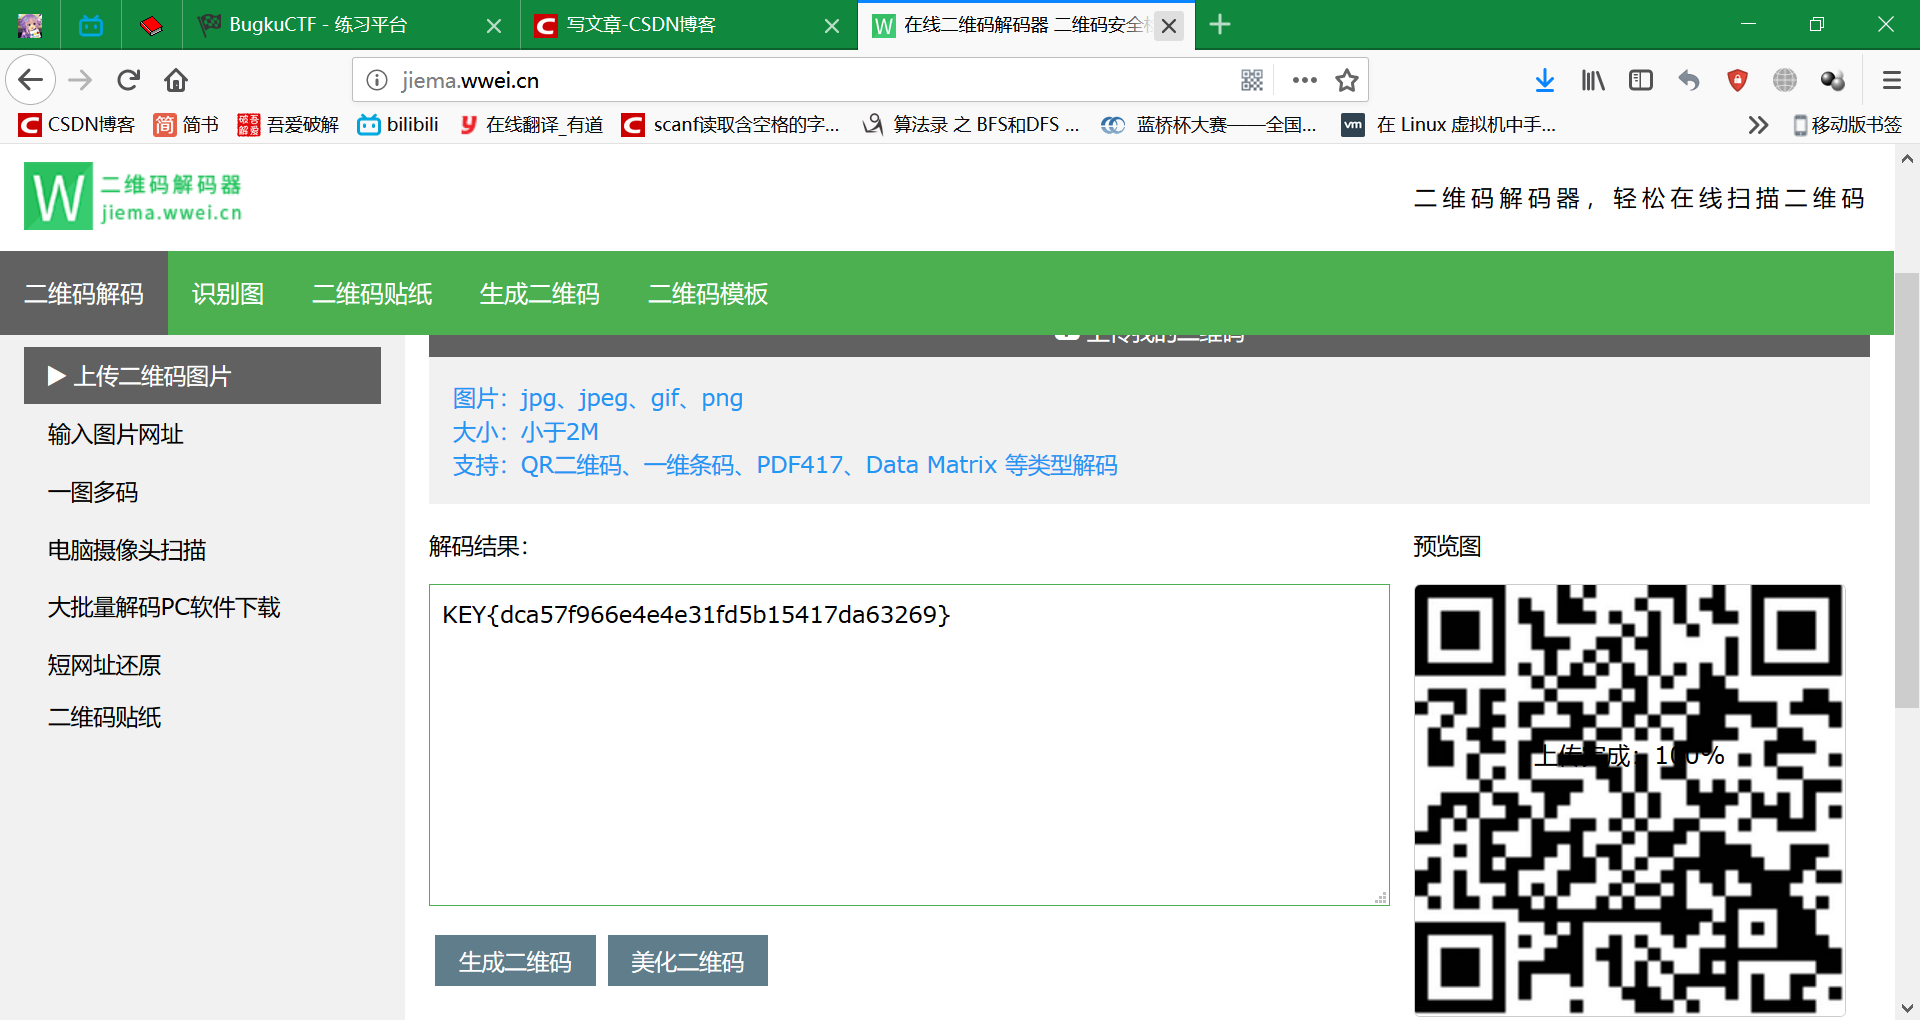Click the gray globe extension icon

(1784, 80)
